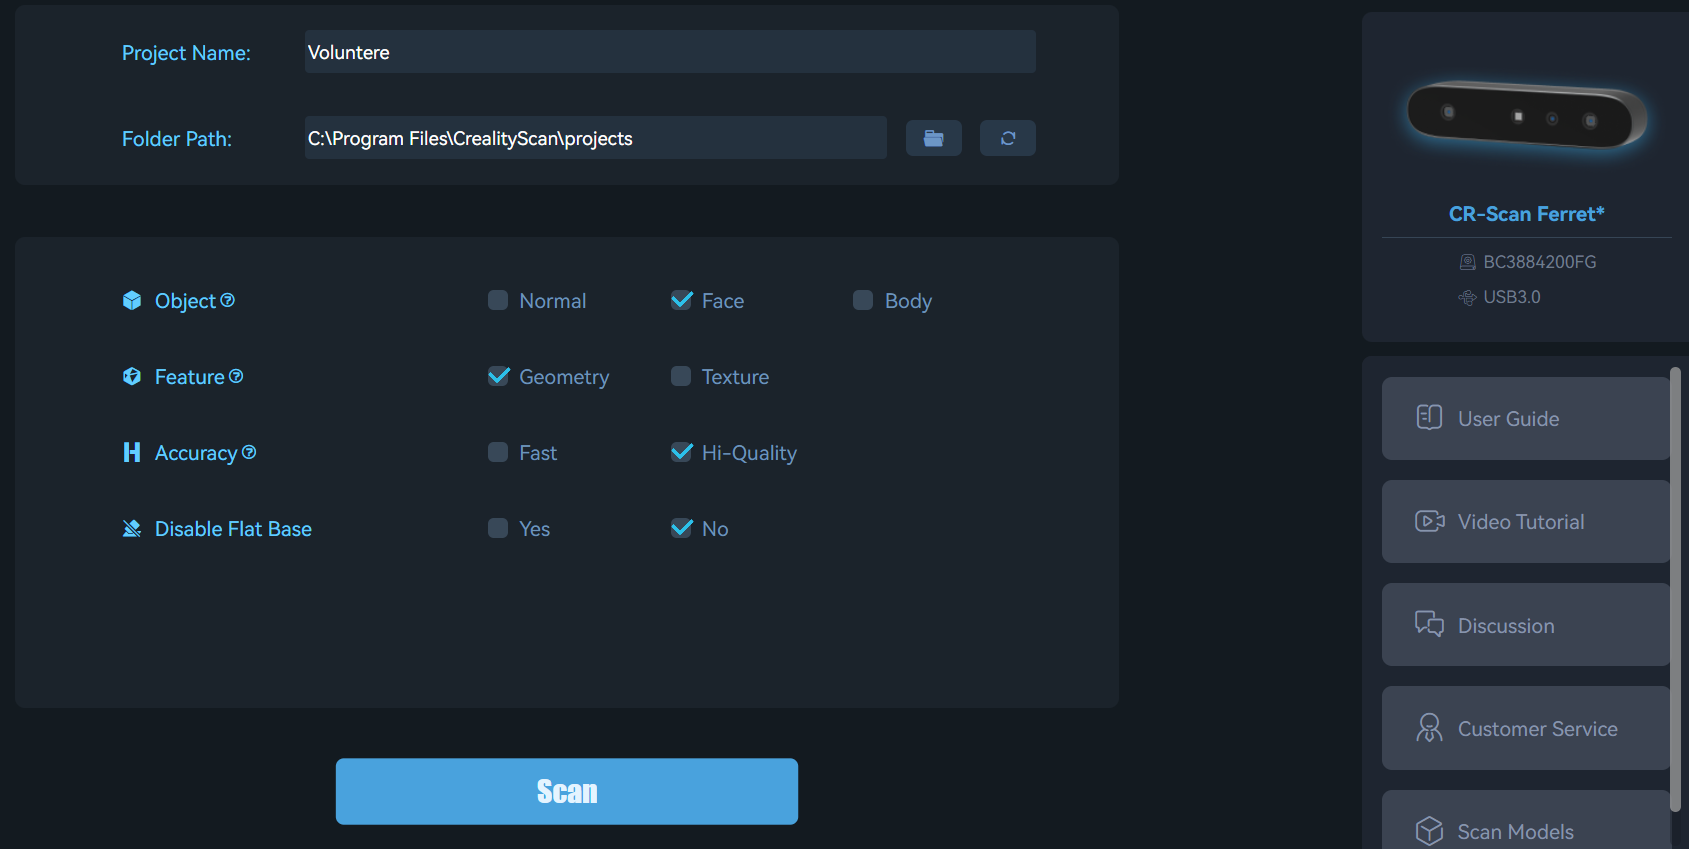Open the folder browse icon button
The height and width of the screenshot is (849, 1689).
coord(933,138)
